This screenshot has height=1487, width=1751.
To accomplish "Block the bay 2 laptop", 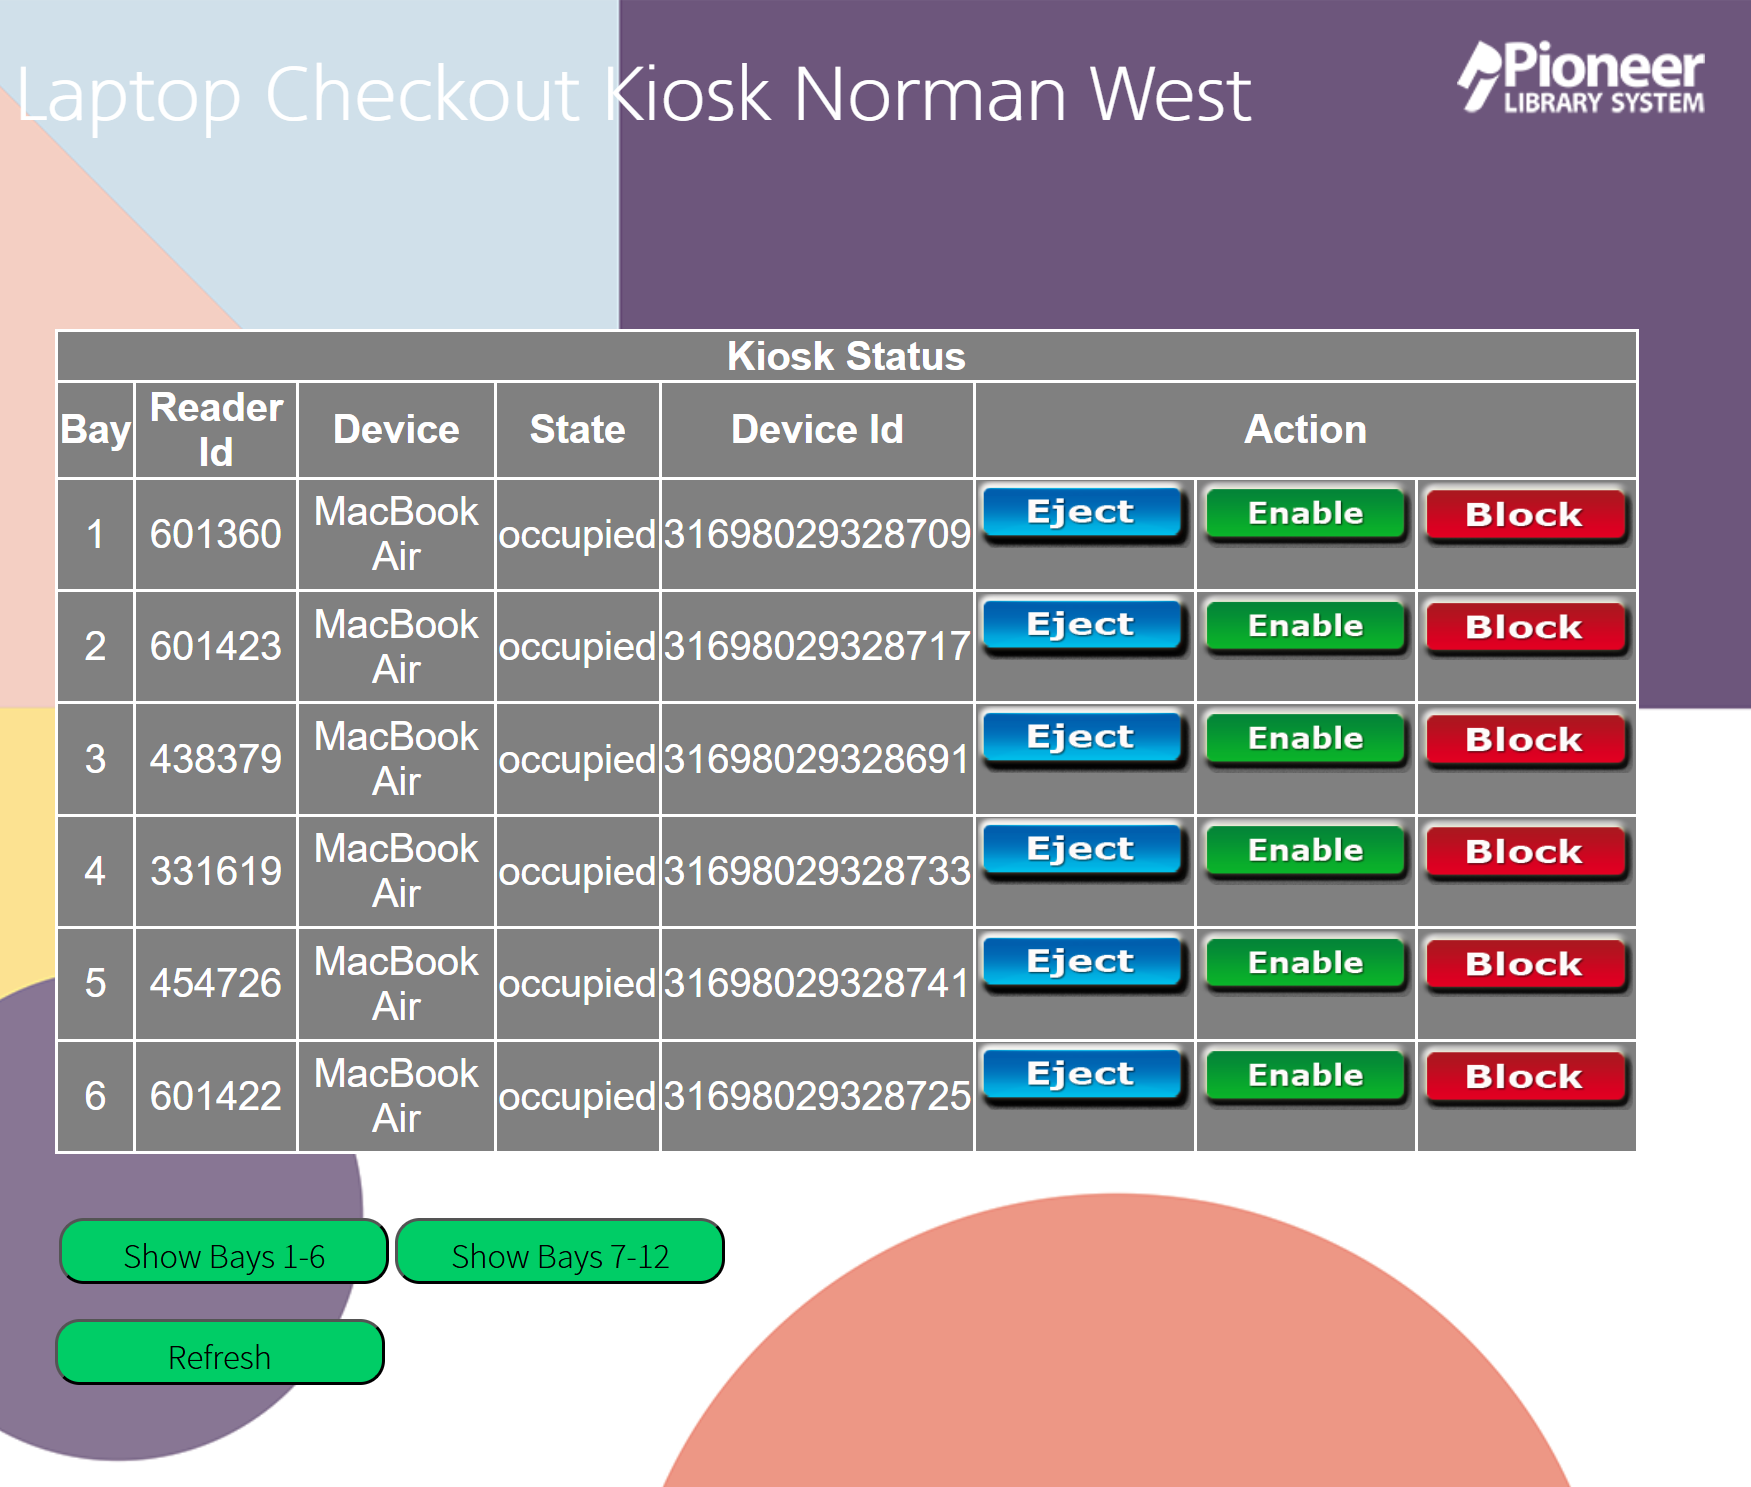I will (1524, 627).
